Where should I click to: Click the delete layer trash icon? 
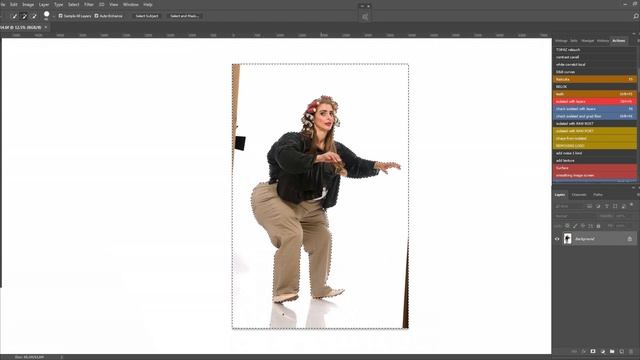pos(631,351)
